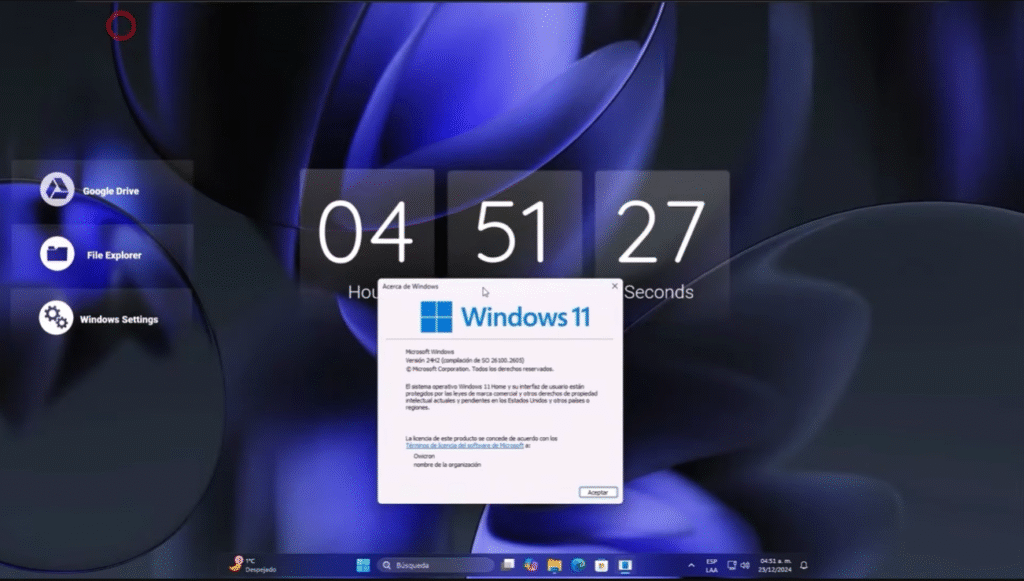Open network settings from the system tray

731,565
